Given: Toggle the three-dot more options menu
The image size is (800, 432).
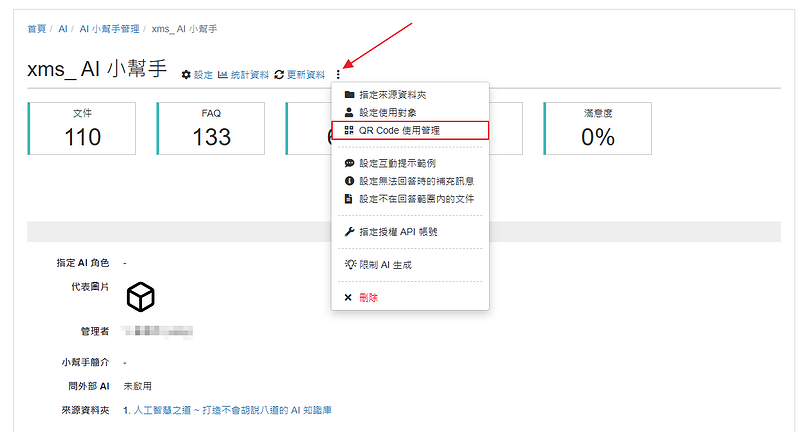Looking at the screenshot, I should click(339, 74).
